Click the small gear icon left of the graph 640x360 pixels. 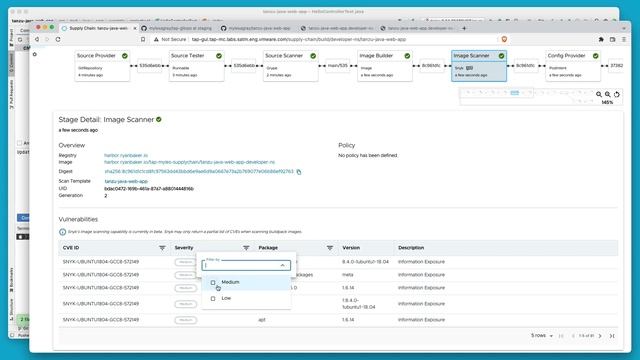[35, 54]
